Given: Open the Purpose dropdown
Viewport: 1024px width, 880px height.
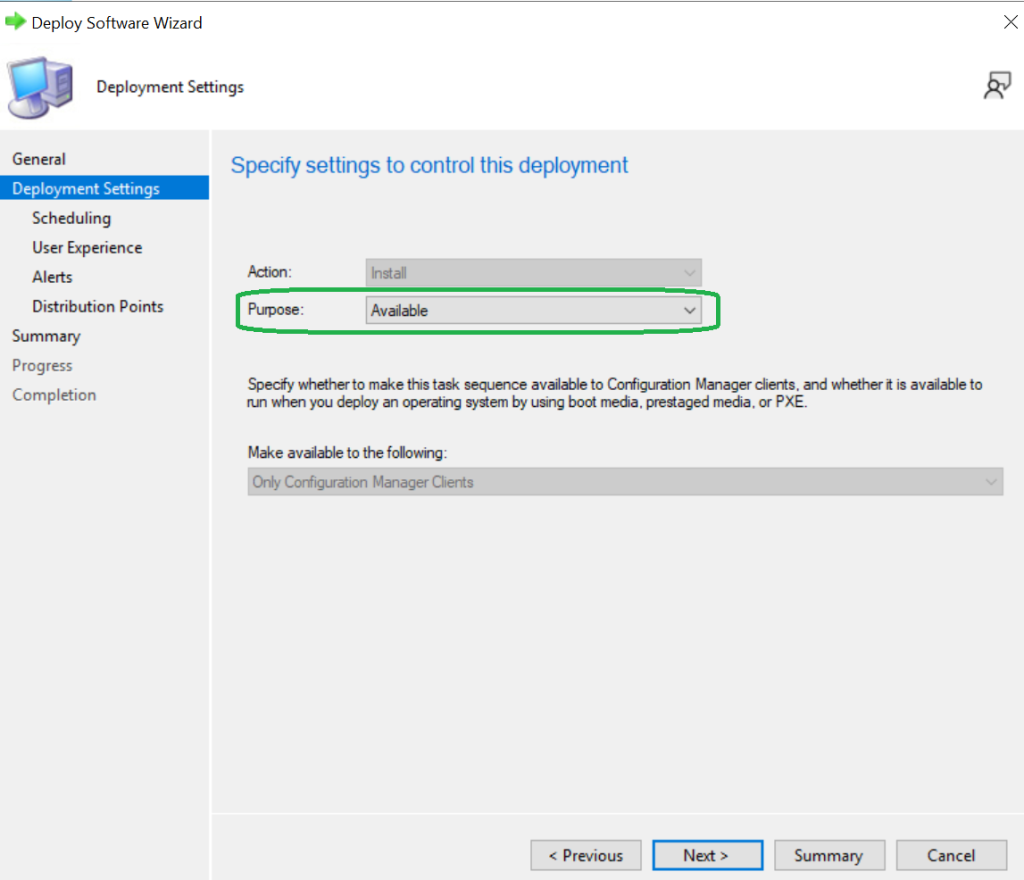Looking at the screenshot, I should point(534,311).
